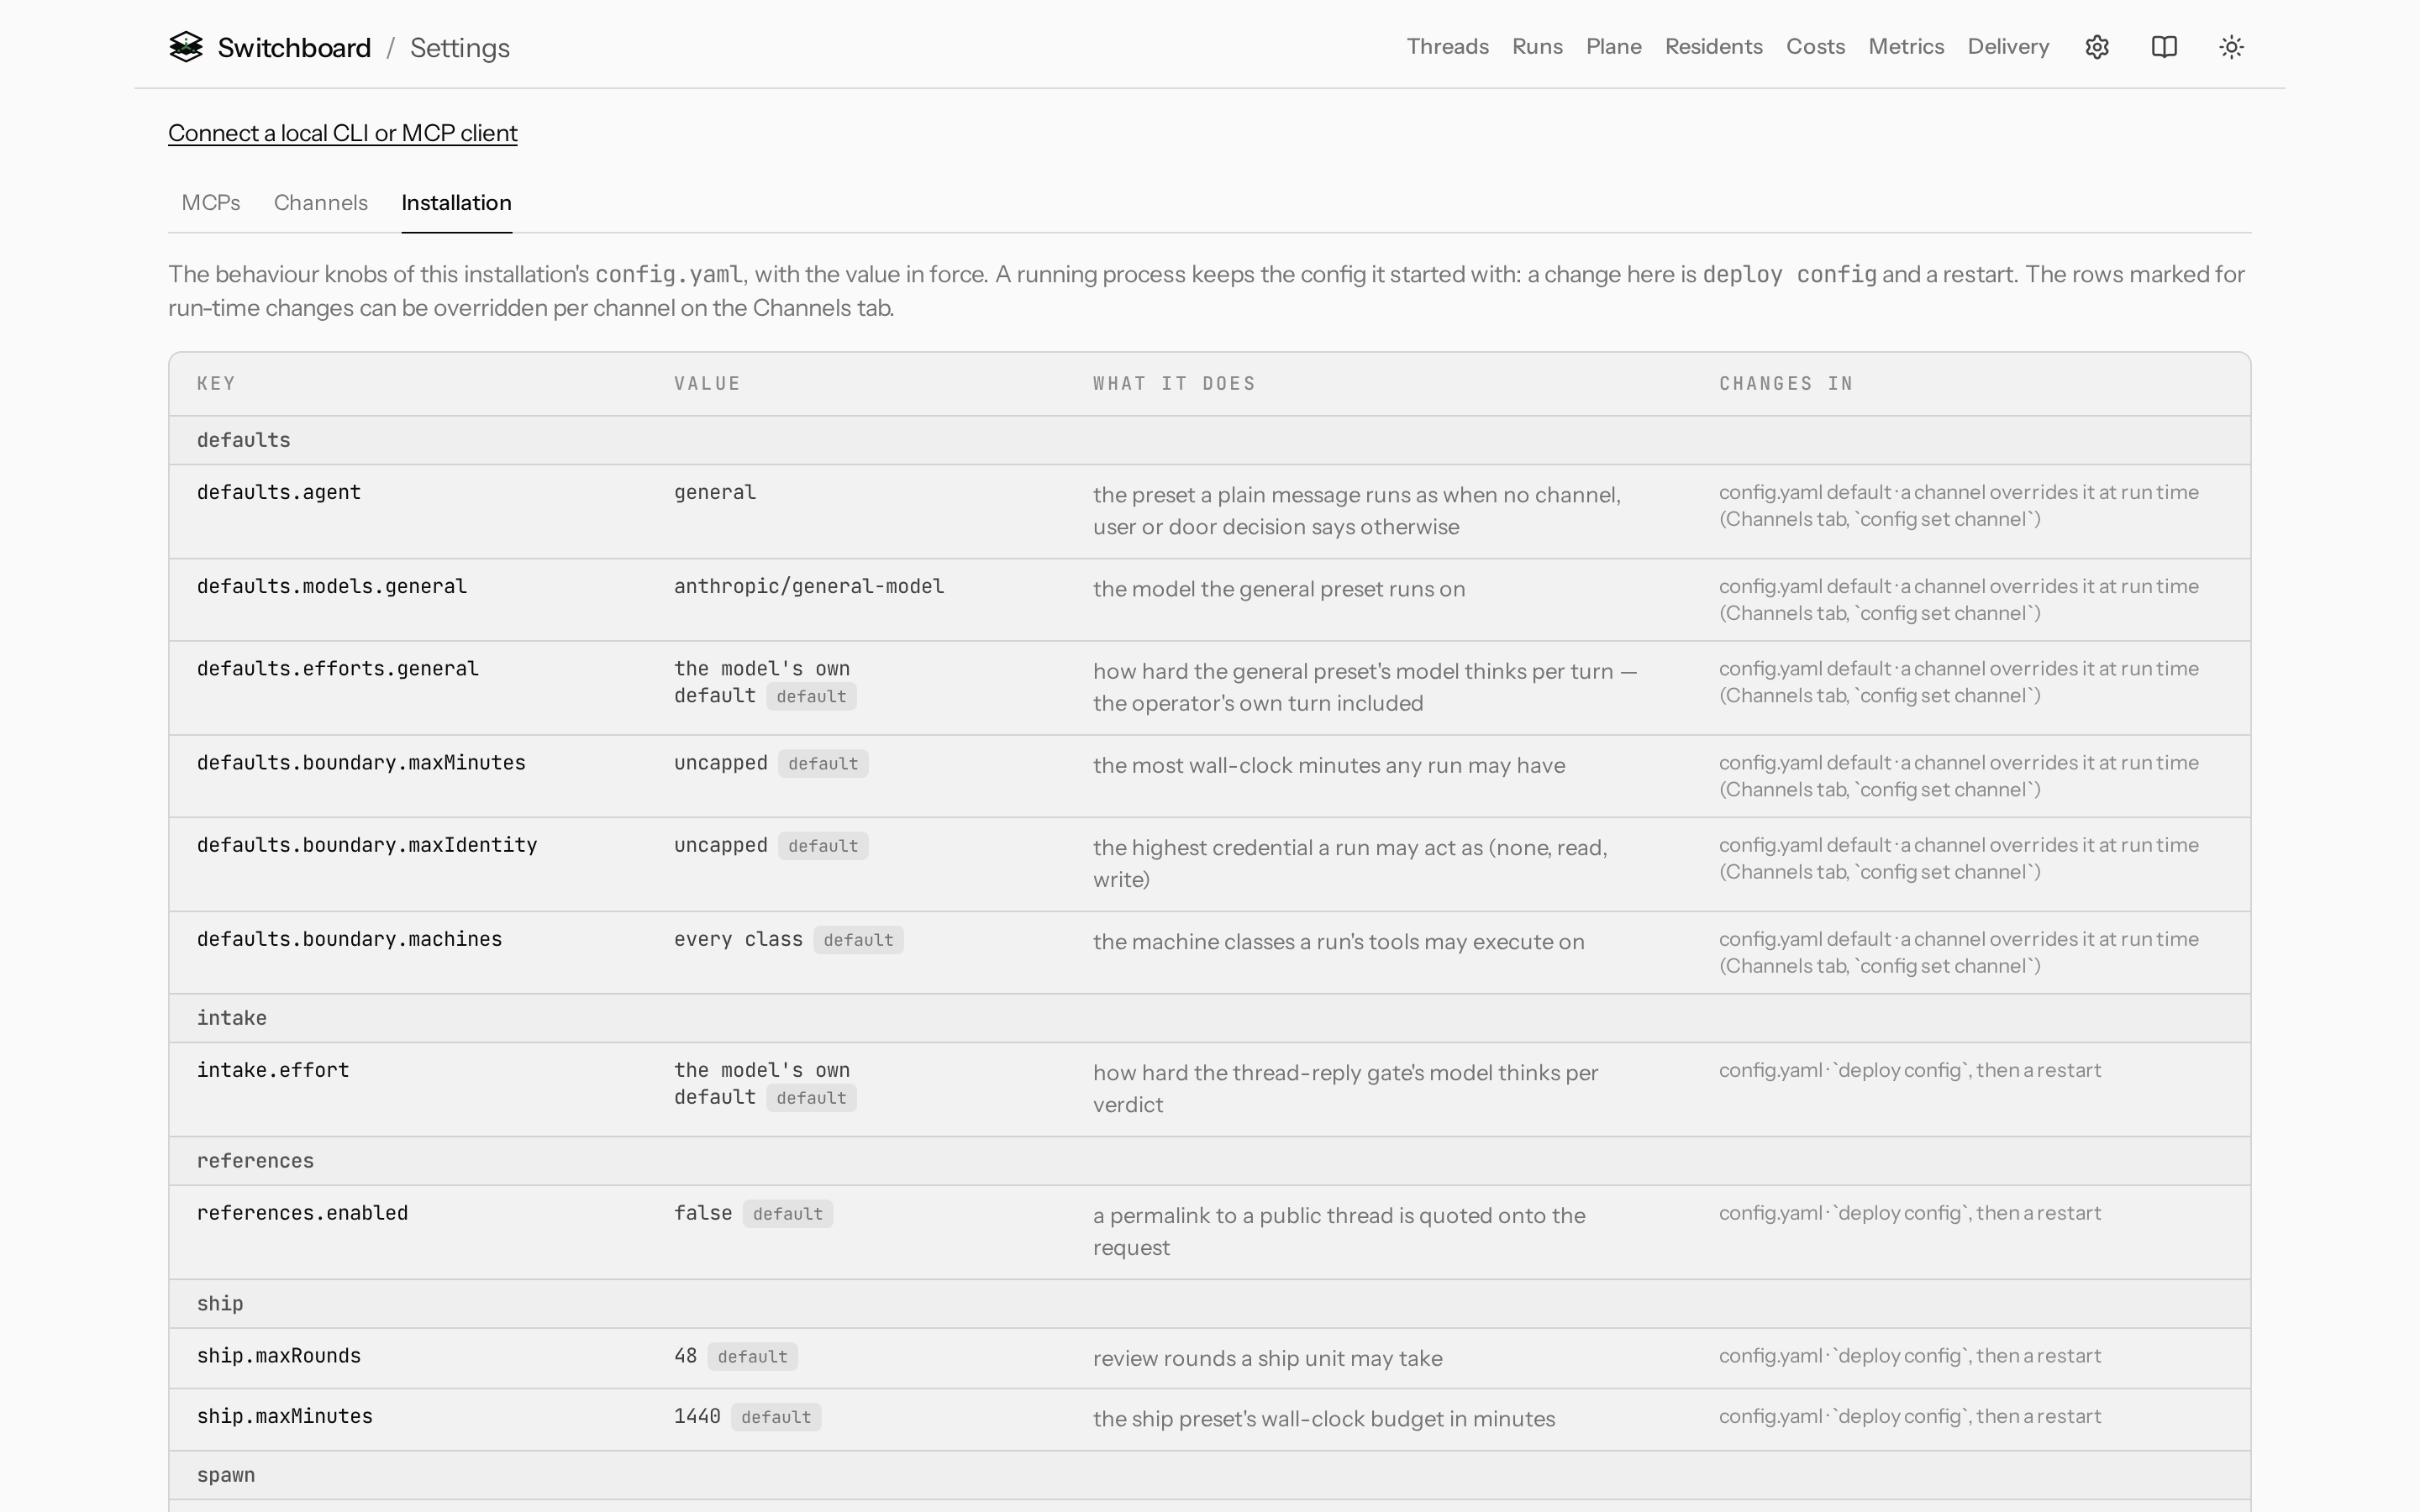
Task: Open the Metrics page
Action: [x=1906, y=47]
